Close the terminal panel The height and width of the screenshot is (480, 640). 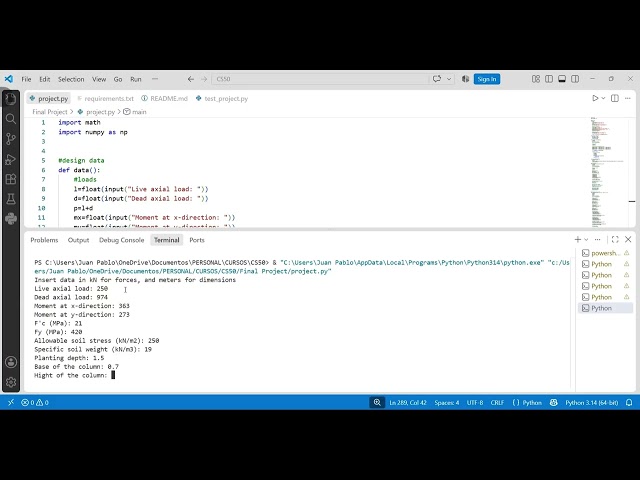tap(628, 240)
